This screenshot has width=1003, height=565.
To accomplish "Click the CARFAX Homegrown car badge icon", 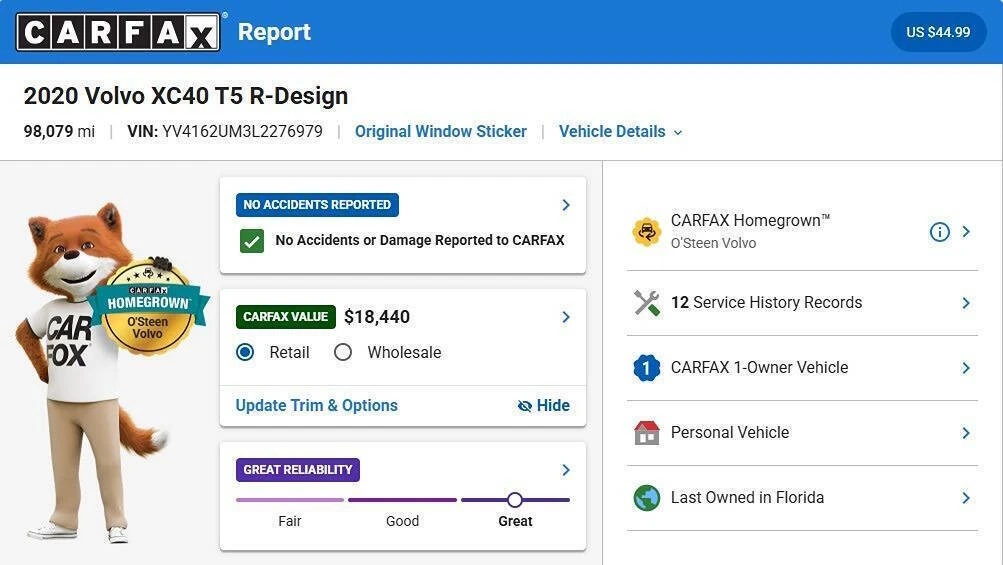I will pyautogui.click(x=647, y=232).
